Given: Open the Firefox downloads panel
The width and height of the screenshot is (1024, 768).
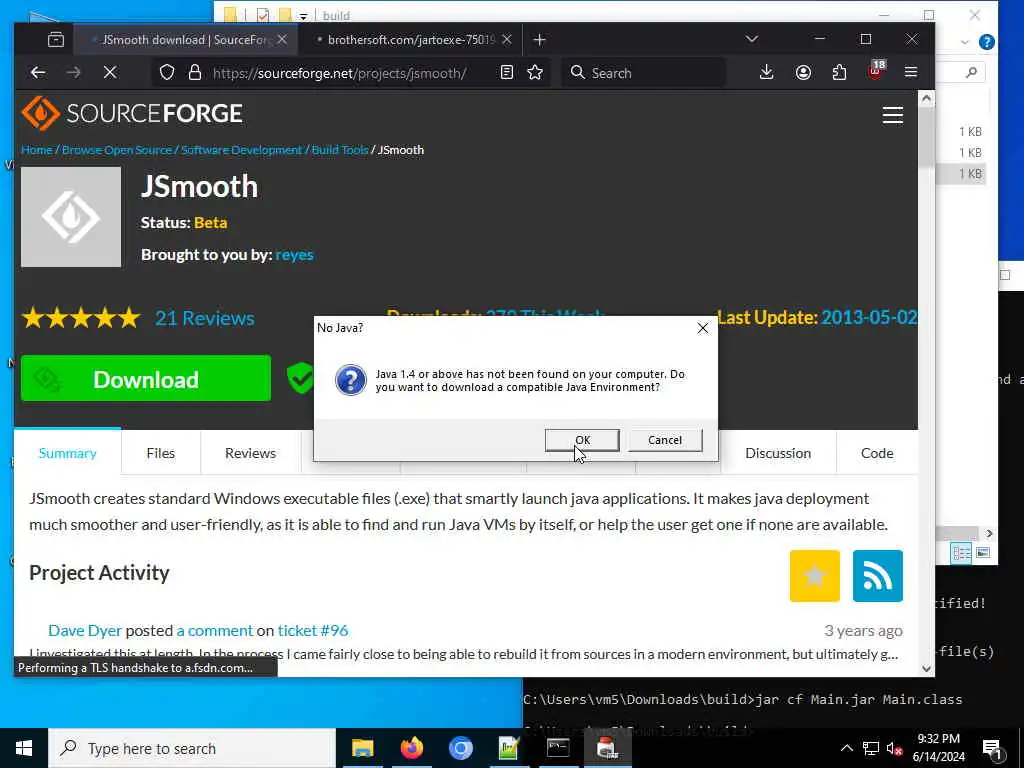Looking at the screenshot, I should click(x=767, y=72).
